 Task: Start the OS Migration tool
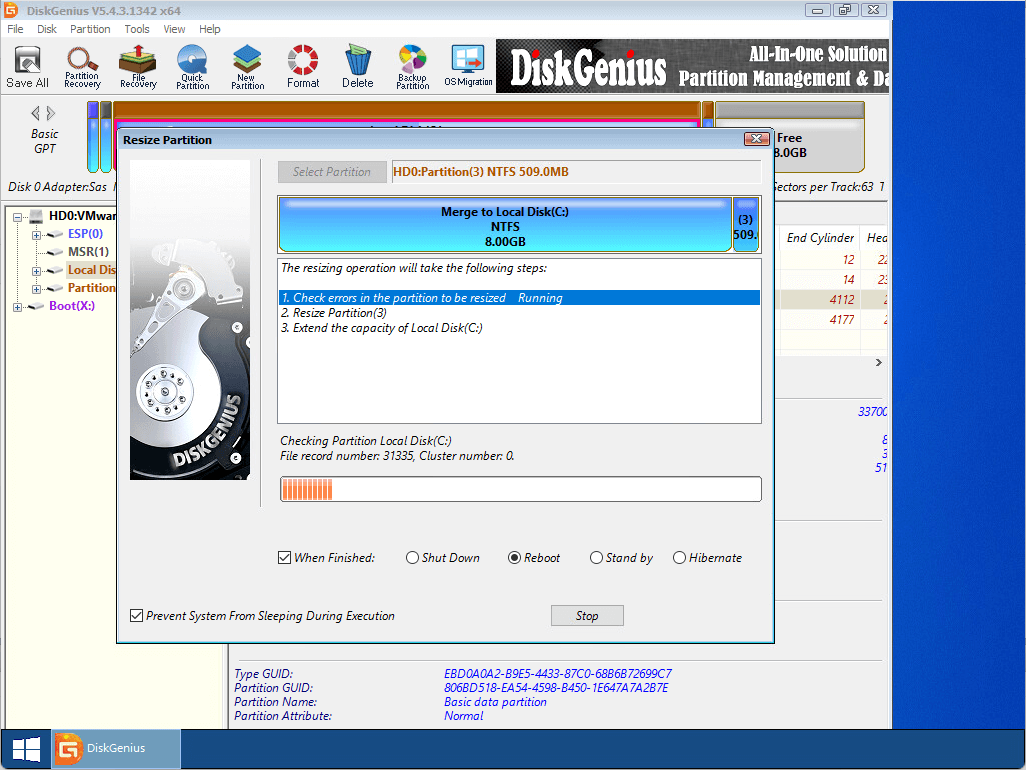(x=468, y=67)
